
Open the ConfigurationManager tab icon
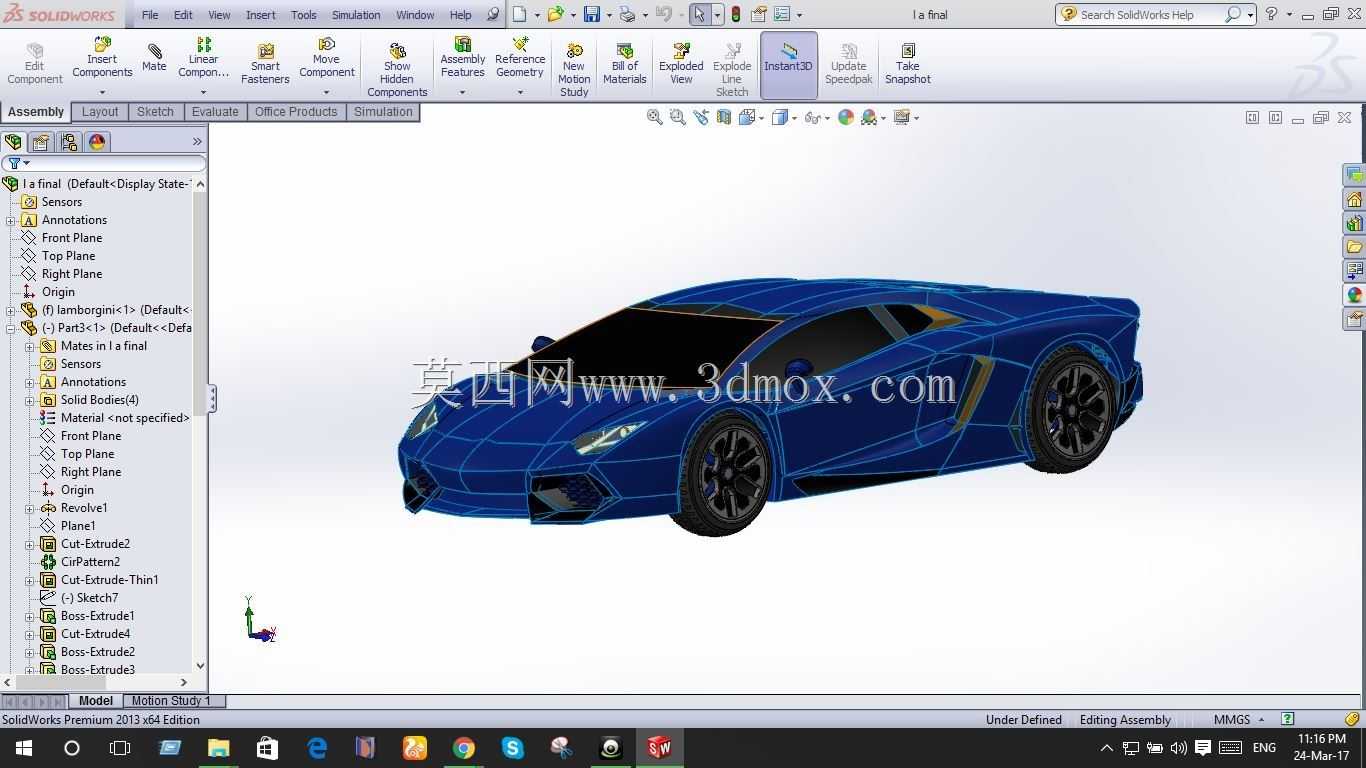pyautogui.click(x=69, y=142)
